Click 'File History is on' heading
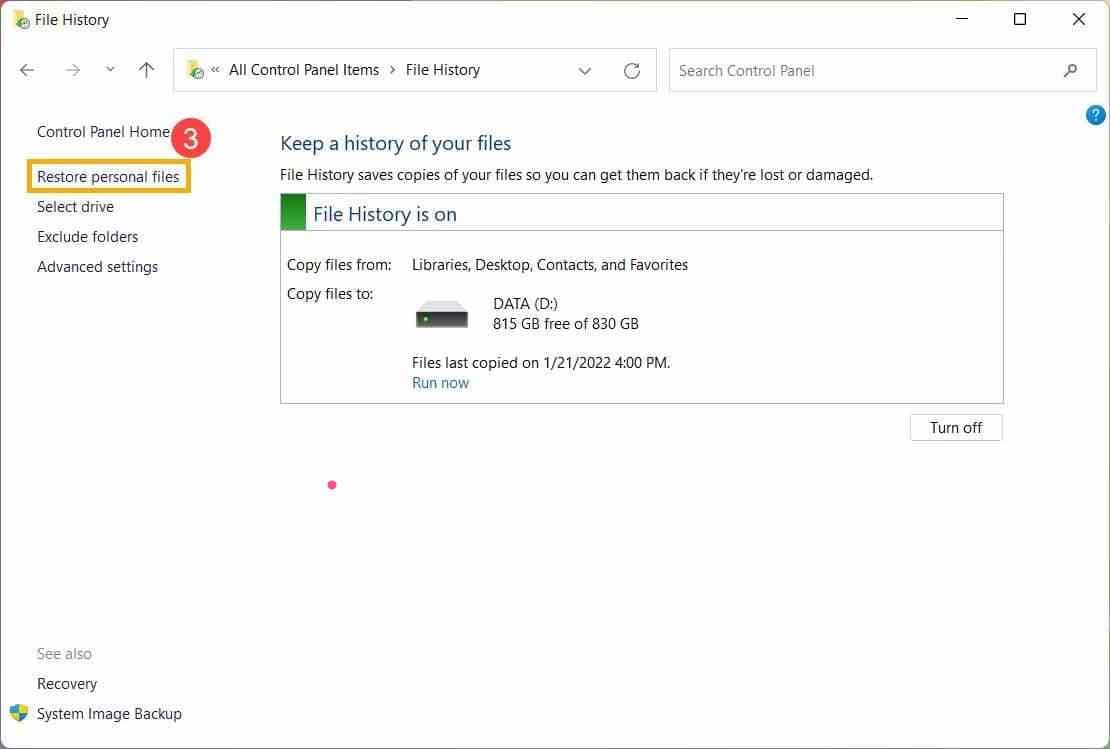 point(384,215)
